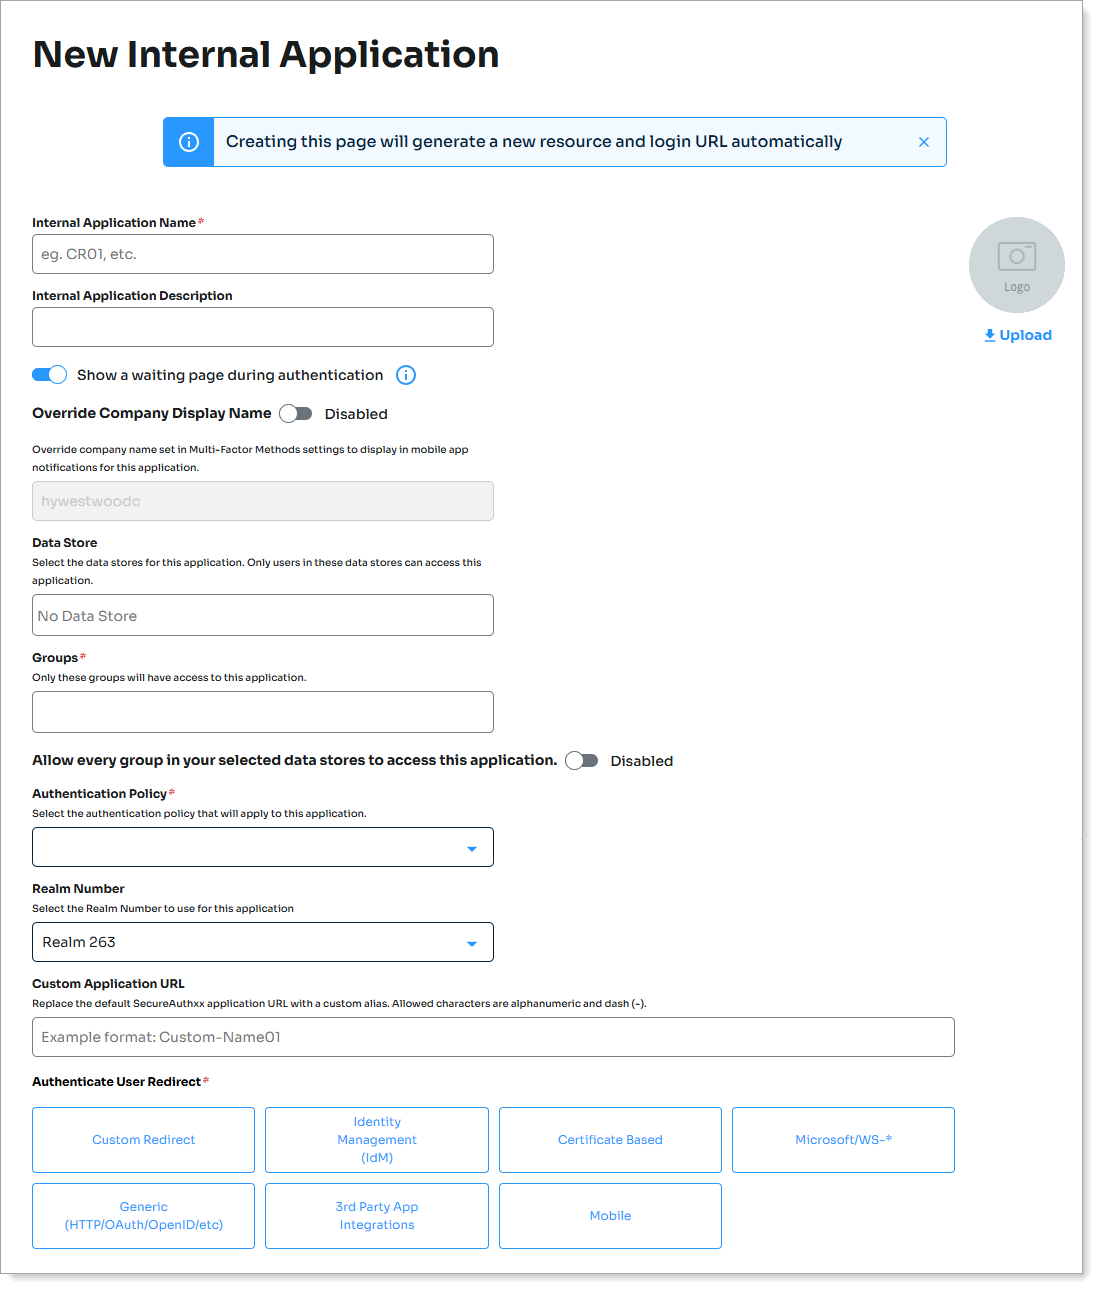Viewport: 1098px width, 1289px height.
Task: Click the Internal Application Description field
Action: [263, 327]
